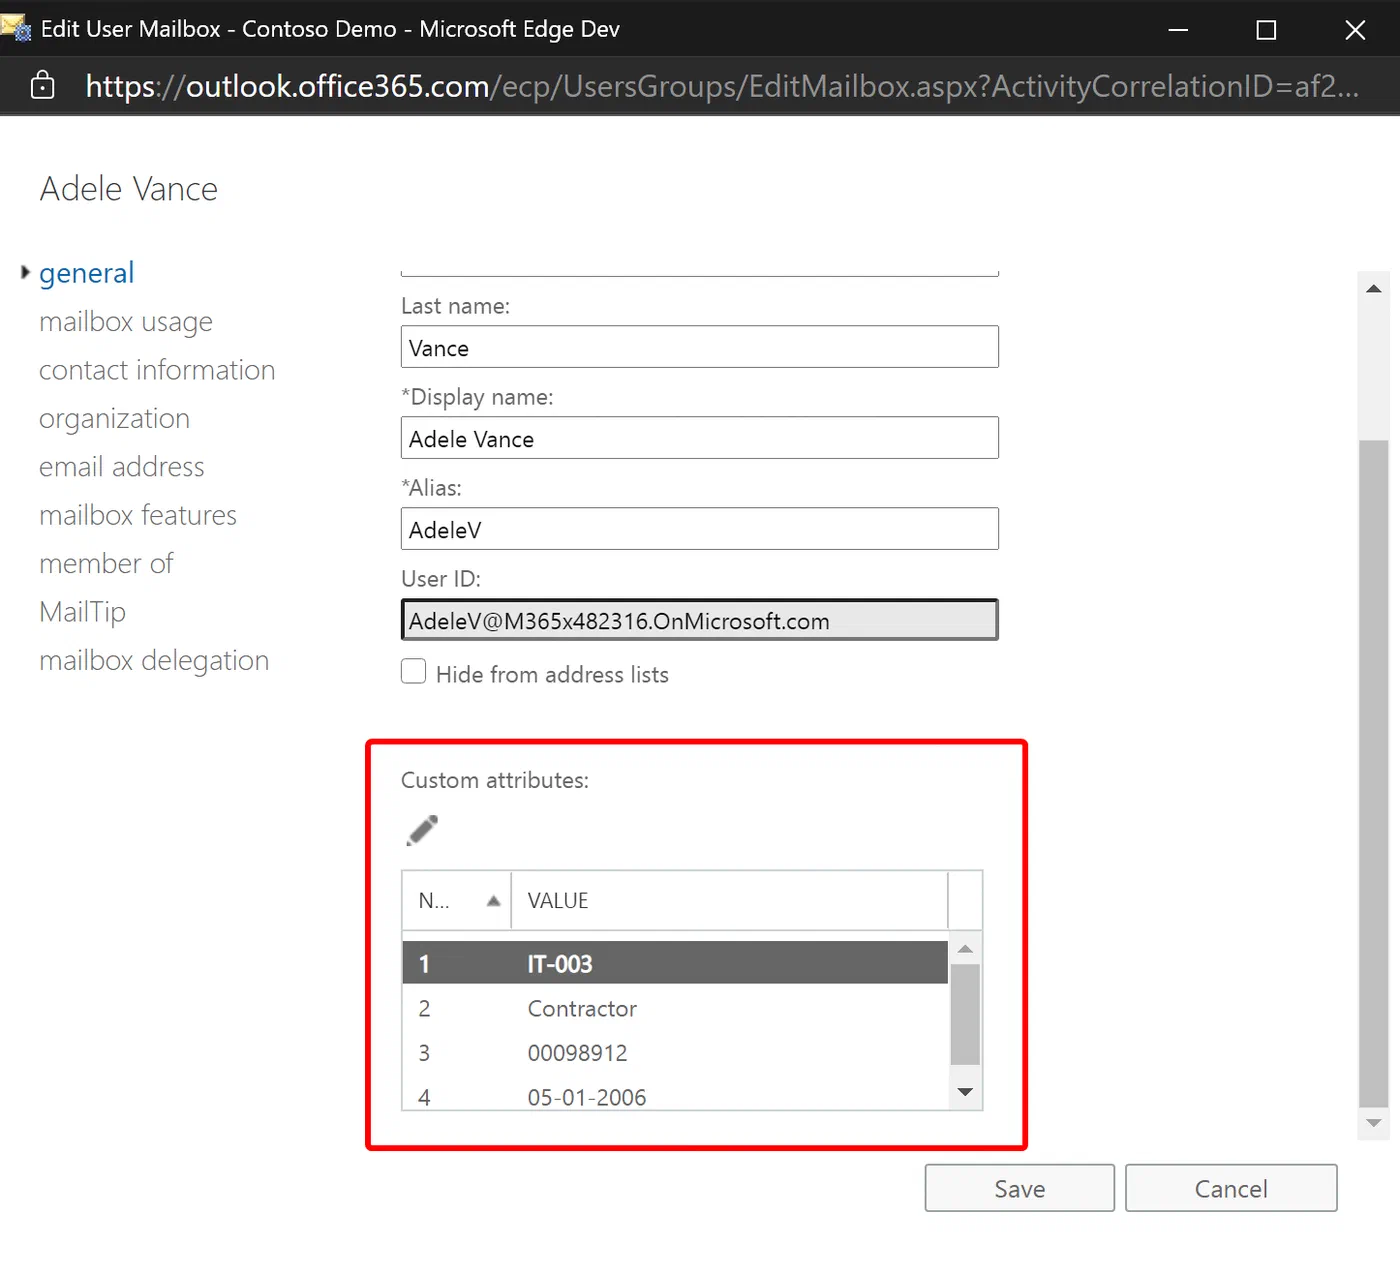The height and width of the screenshot is (1275, 1400).
Task: Click the main form vertical scrollbar thumb
Action: (x=1374, y=773)
